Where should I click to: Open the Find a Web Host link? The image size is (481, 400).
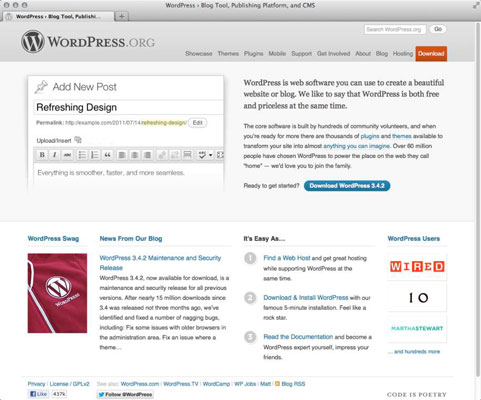point(287,258)
